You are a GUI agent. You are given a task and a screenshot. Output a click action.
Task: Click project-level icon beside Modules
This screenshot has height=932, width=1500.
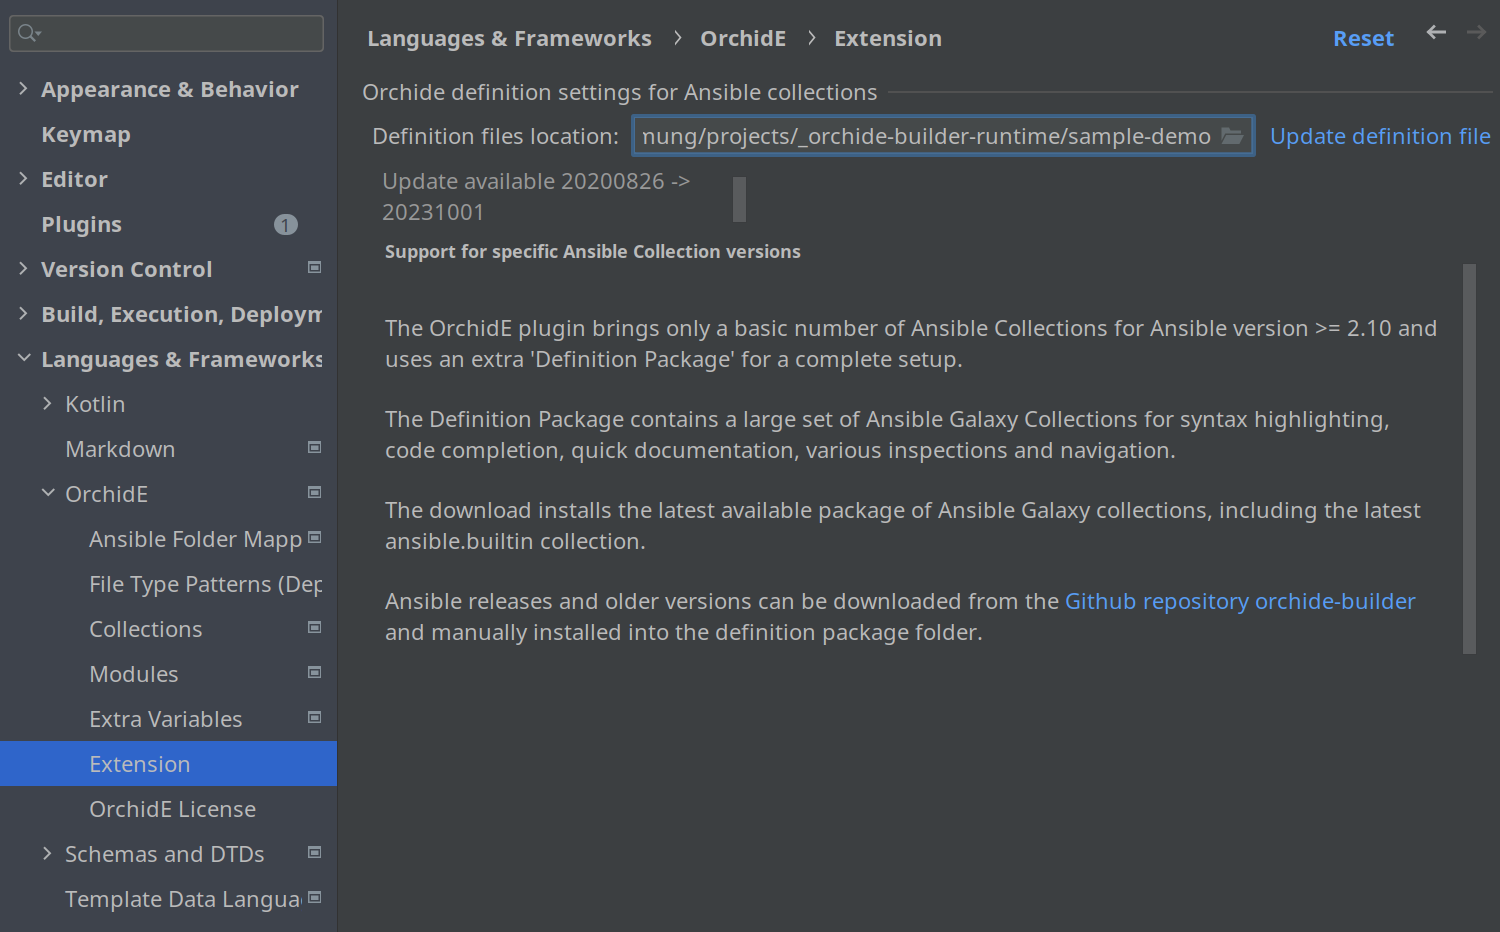(x=315, y=673)
